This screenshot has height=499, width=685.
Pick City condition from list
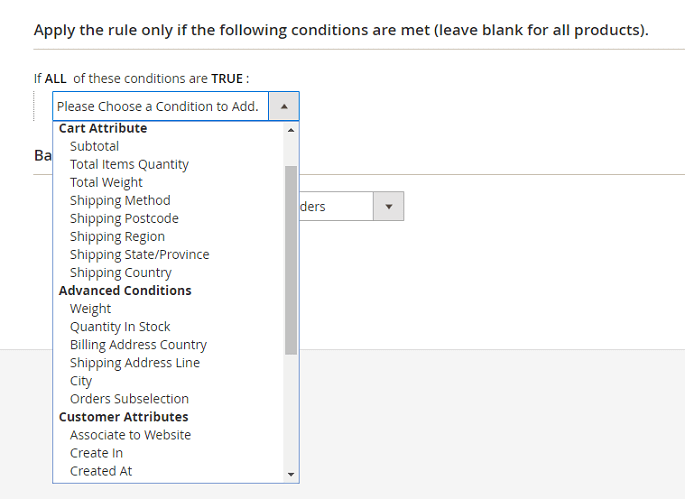tap(81, 380)
